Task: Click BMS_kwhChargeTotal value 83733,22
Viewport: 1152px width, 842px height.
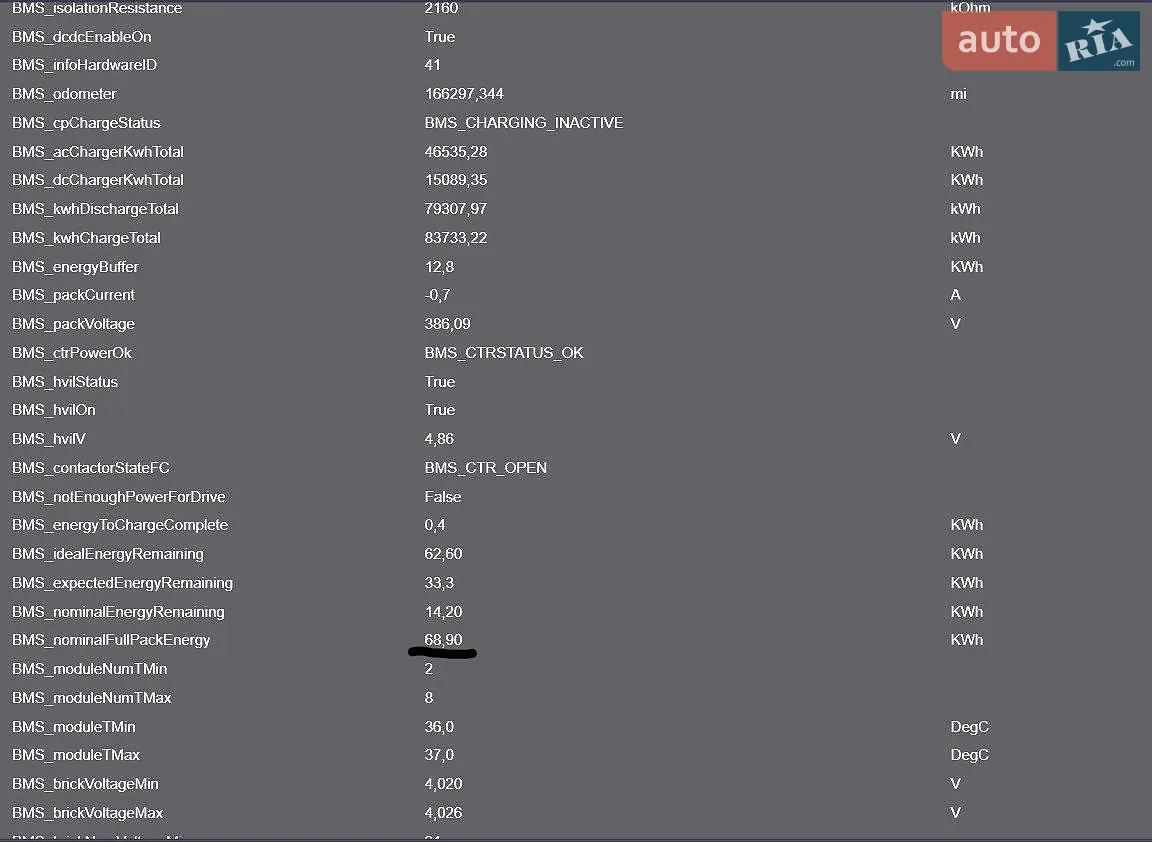Action: [x=456, y=238]
